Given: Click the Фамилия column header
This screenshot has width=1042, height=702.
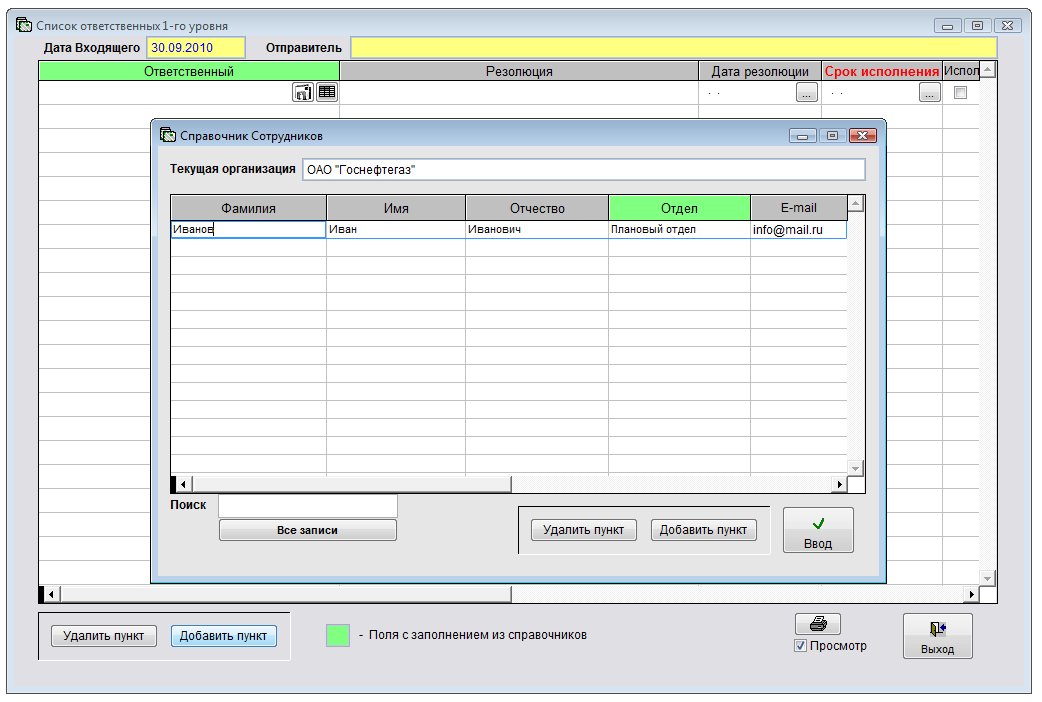Looking at the screenshot, I should click(x=248, y=208).
